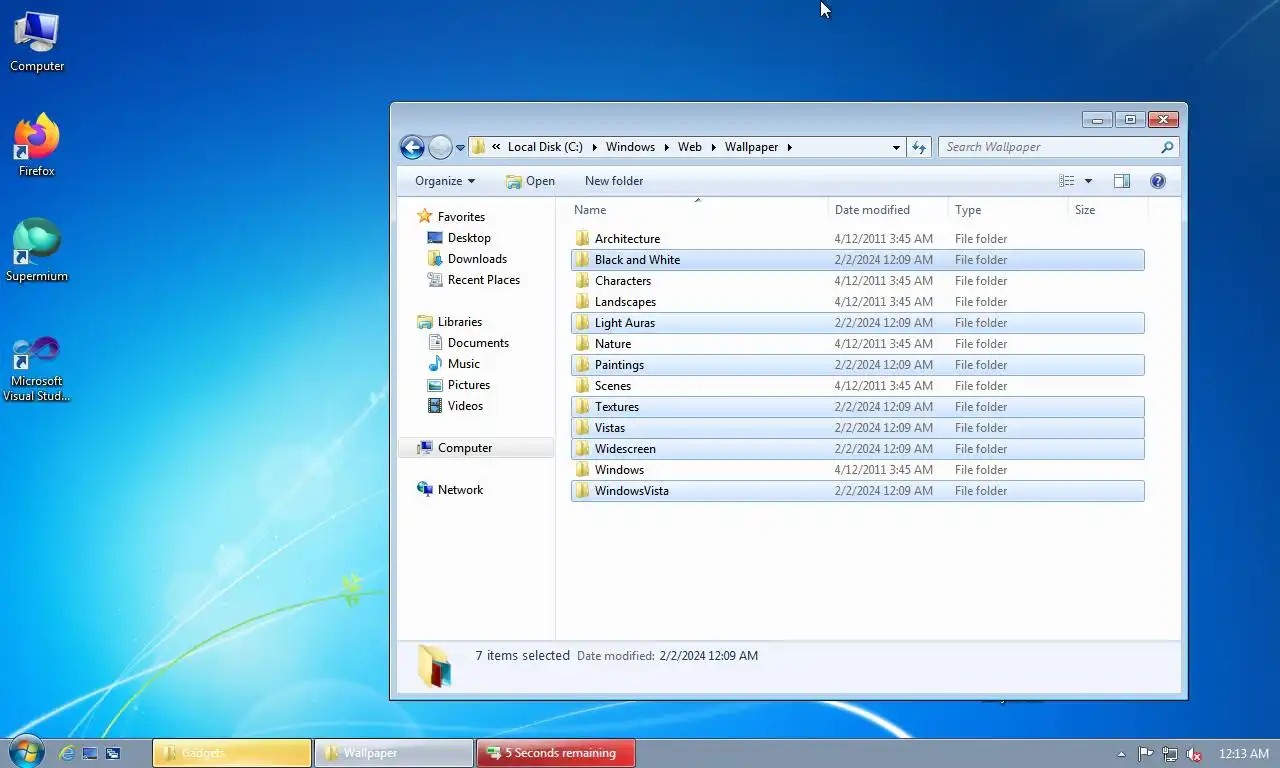Sort by the Size column header
This screenshot has height=768, width=1280.
click(x=1108, y=210)
